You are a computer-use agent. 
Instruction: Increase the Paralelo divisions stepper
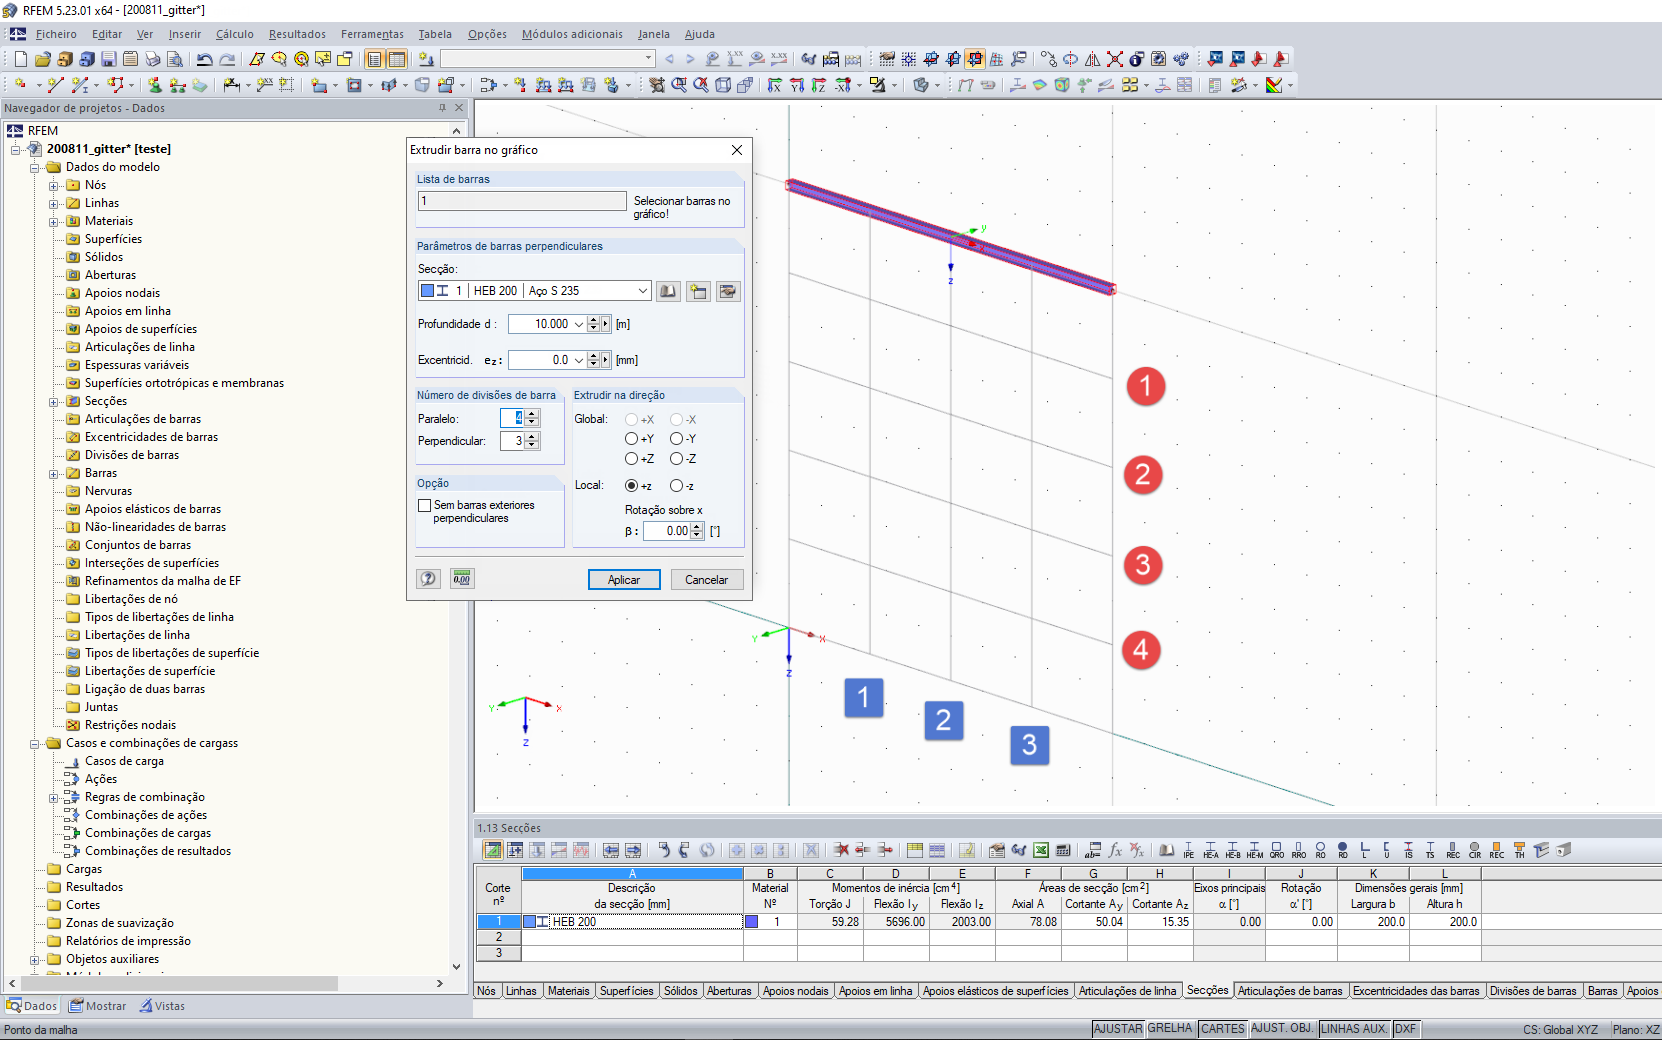point(532,414)
